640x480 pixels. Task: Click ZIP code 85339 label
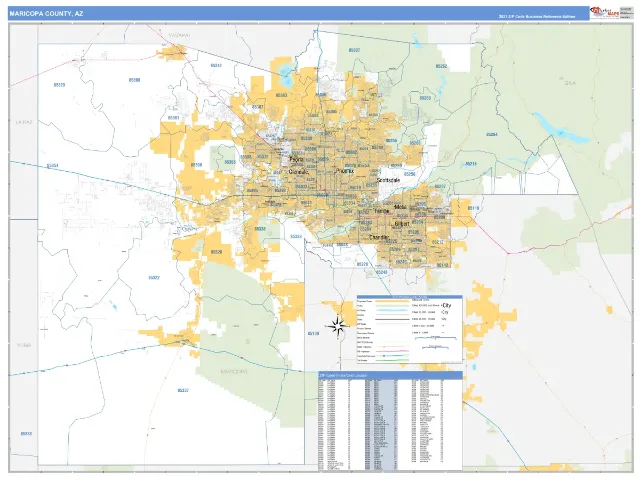[296, 236]
